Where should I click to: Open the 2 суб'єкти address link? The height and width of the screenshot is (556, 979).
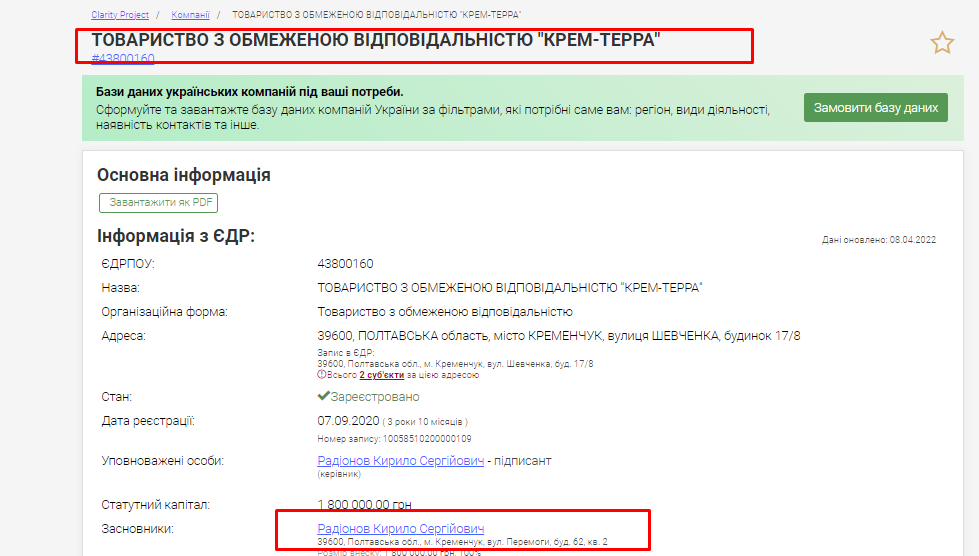coord(382,375)
